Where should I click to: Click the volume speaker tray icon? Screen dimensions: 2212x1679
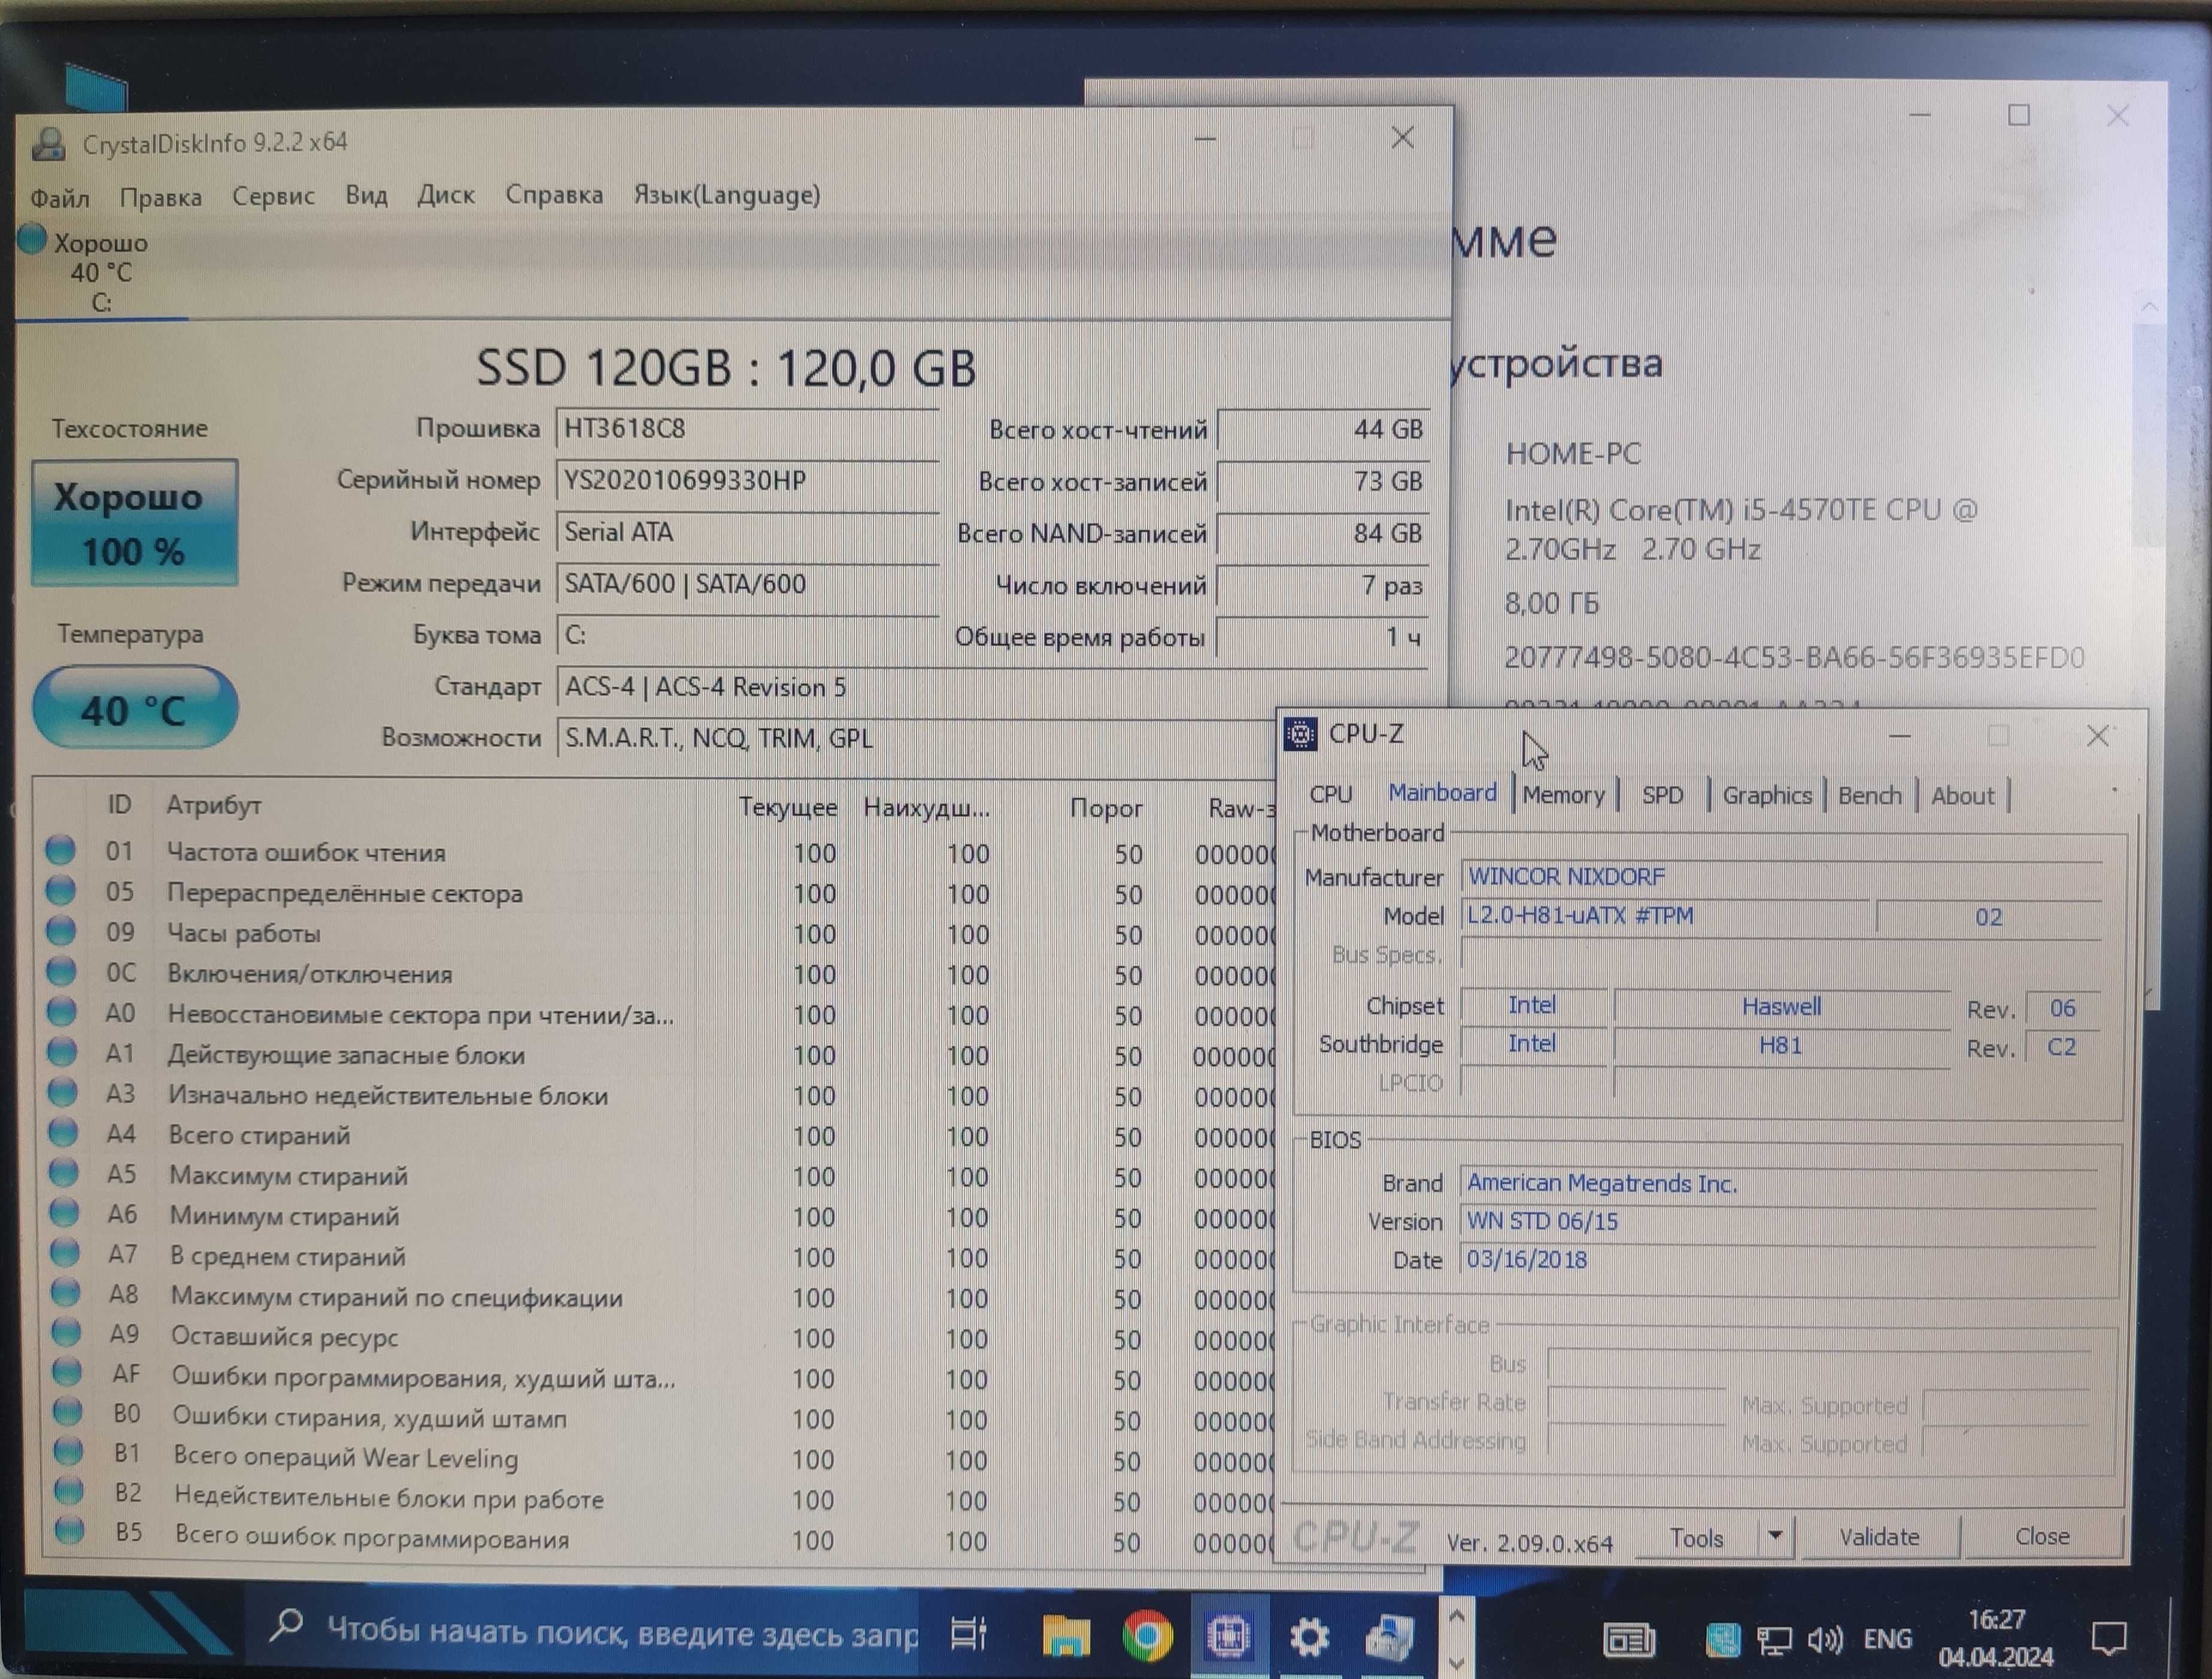(1826, 1640)
